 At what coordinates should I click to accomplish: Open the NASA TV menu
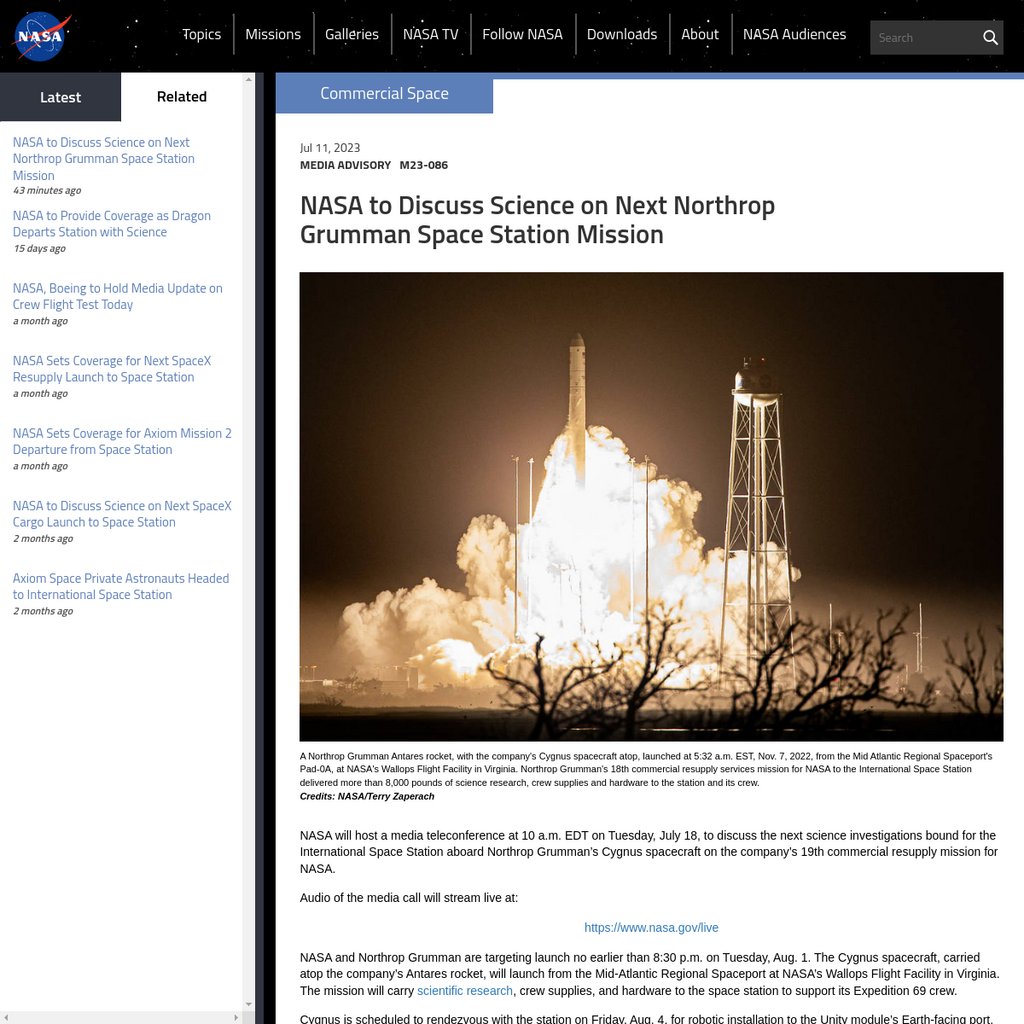pos(430,34)
